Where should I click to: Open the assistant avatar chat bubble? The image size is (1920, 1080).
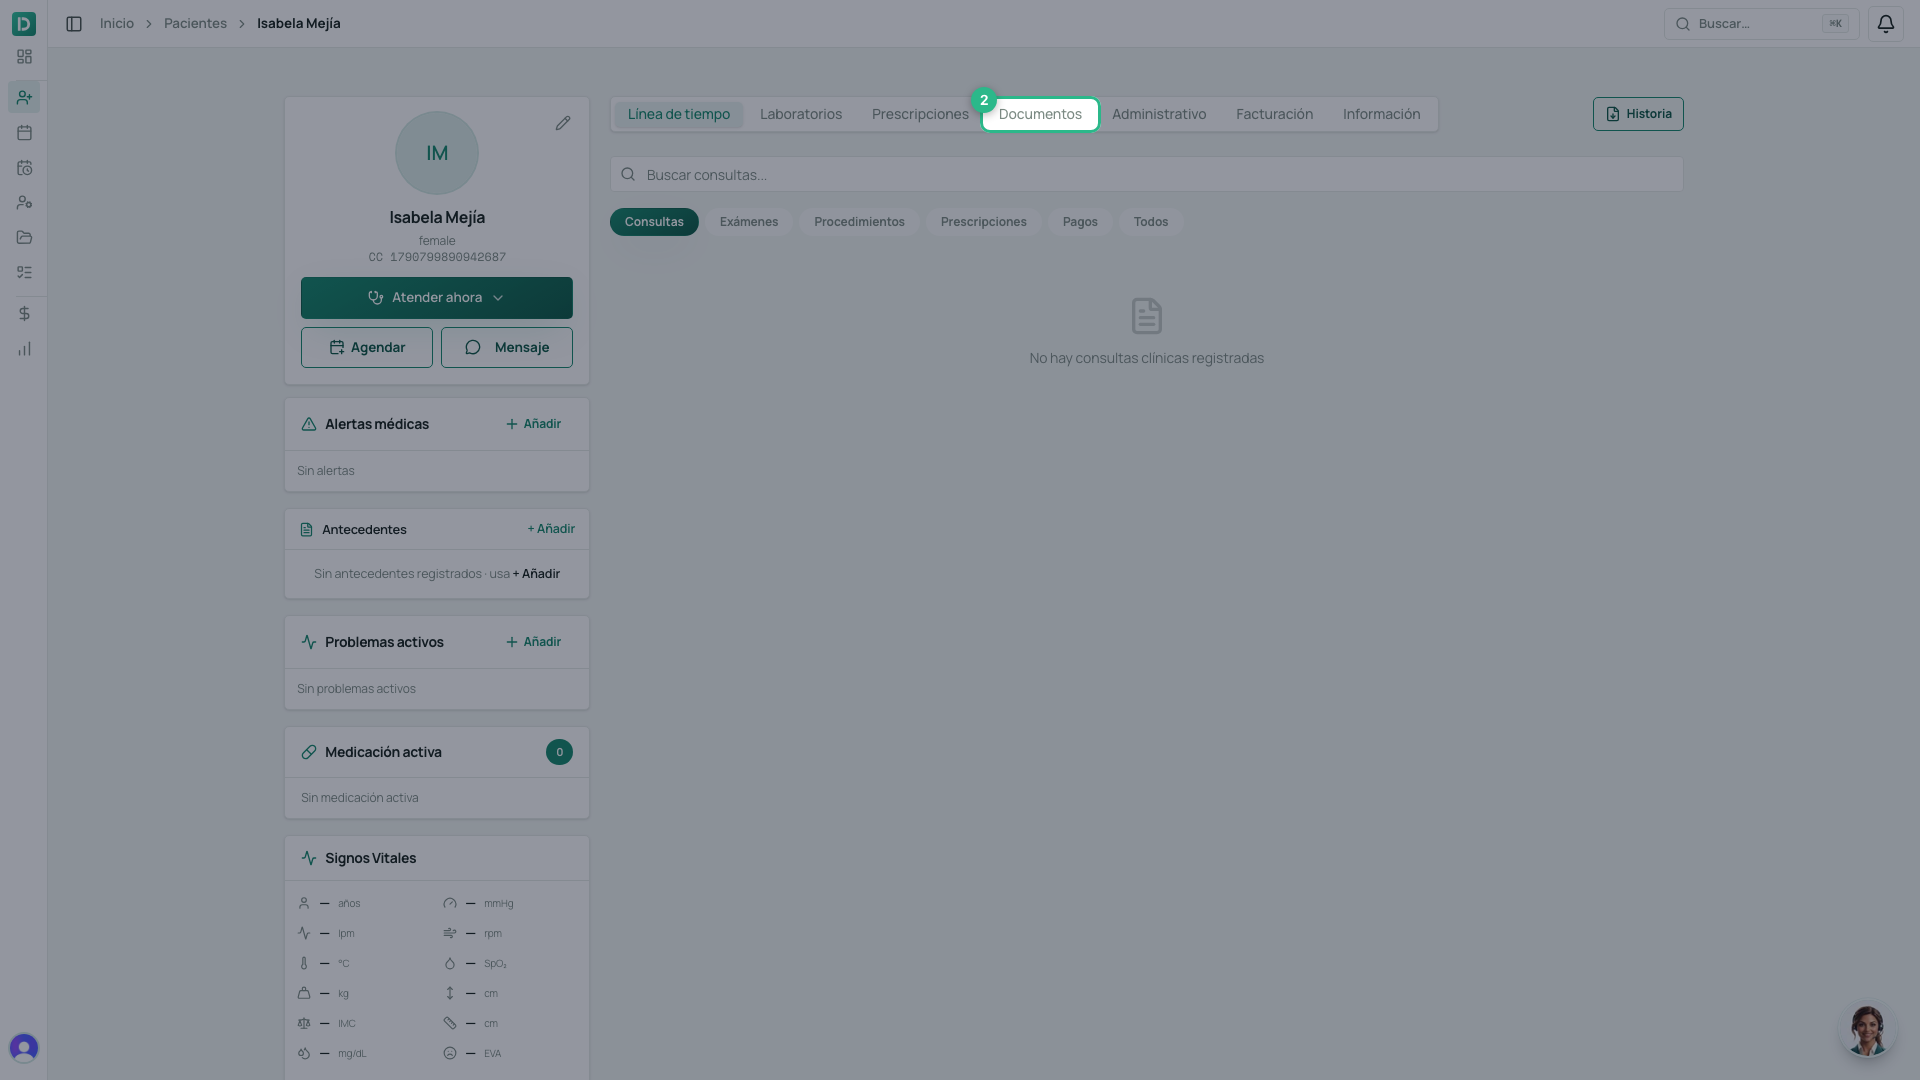(1866, 1030)
